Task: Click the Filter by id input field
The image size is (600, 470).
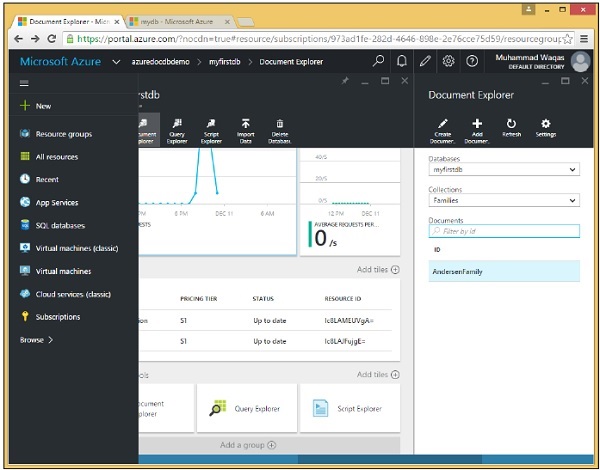Action: click(503, 231)
